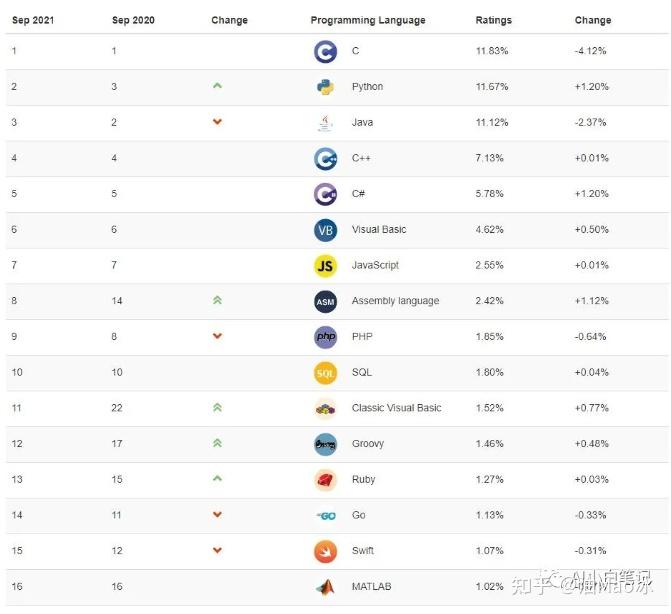Screen dimensions: 671x614
Task: Click the green up arrow in Python row
Action: coord(217,86)
